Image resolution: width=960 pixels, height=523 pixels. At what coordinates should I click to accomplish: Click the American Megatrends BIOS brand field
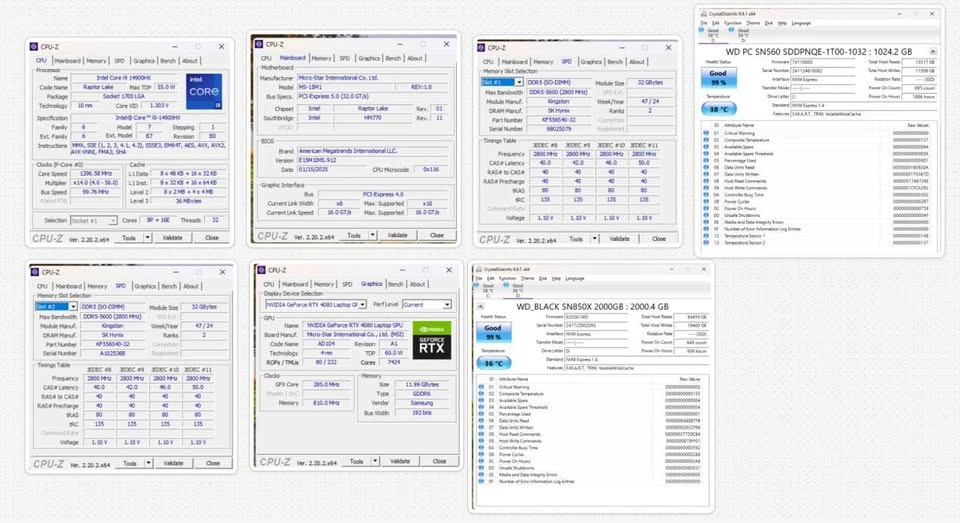(x=373, y=151)
